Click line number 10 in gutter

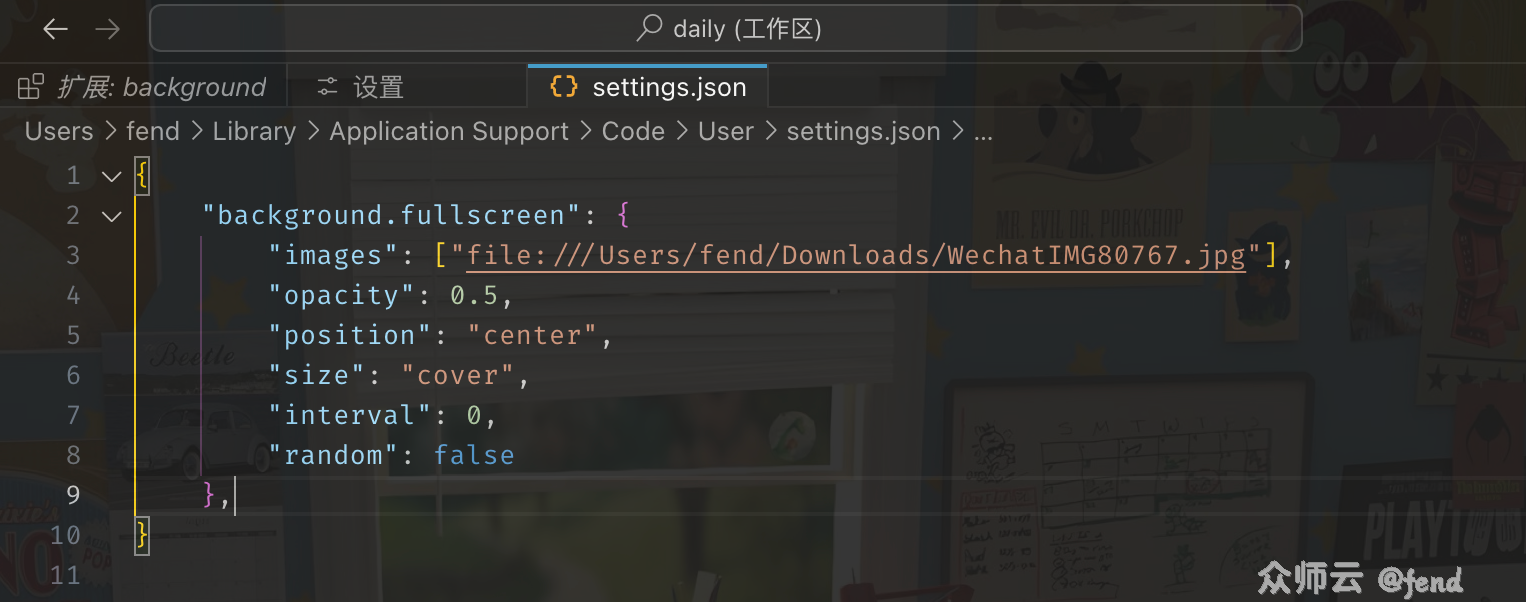pos(65,535)
